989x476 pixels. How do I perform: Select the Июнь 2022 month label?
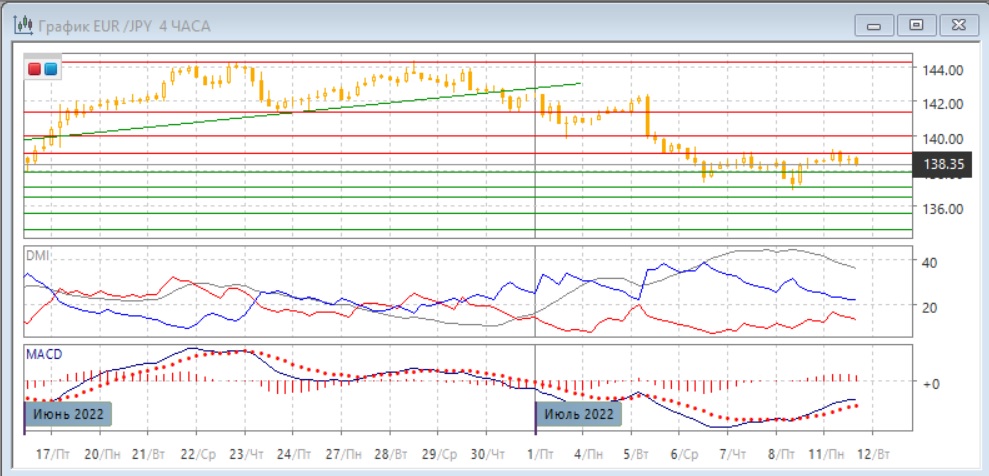click(66, 413)
